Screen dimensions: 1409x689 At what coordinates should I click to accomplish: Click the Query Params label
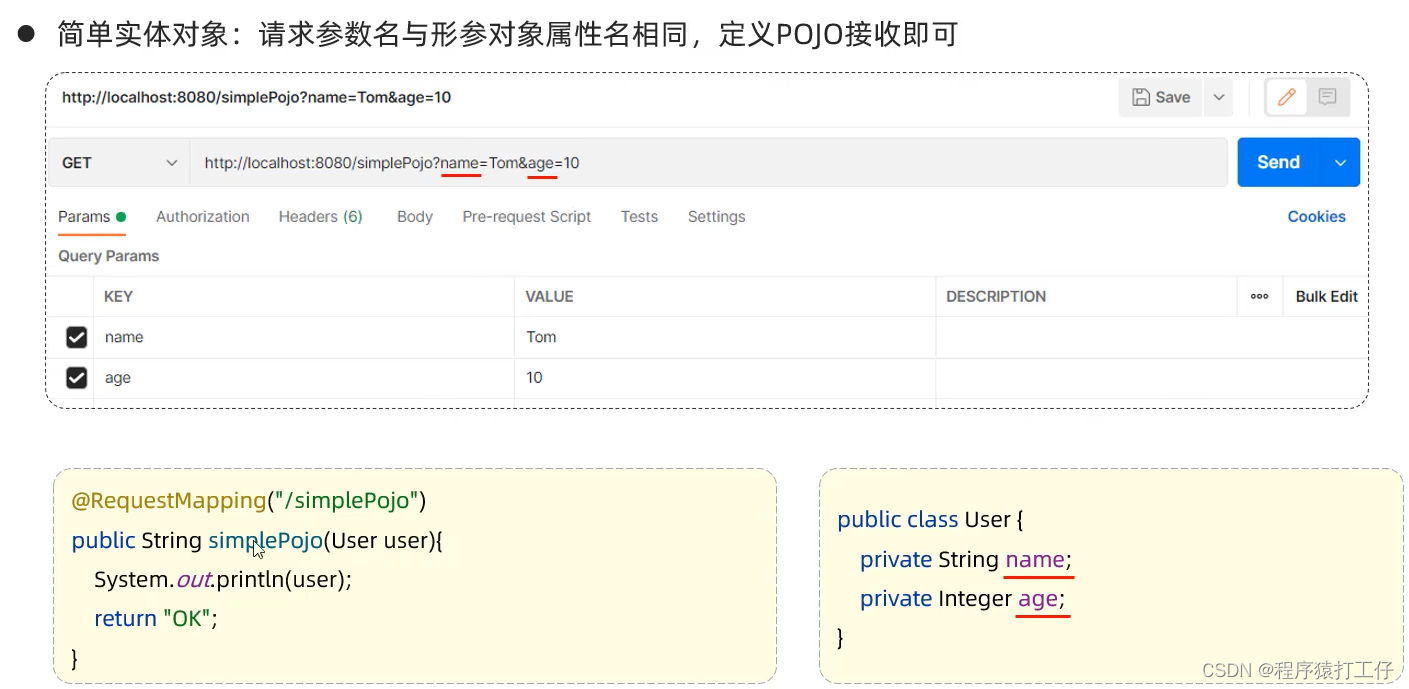coord(108,256)
